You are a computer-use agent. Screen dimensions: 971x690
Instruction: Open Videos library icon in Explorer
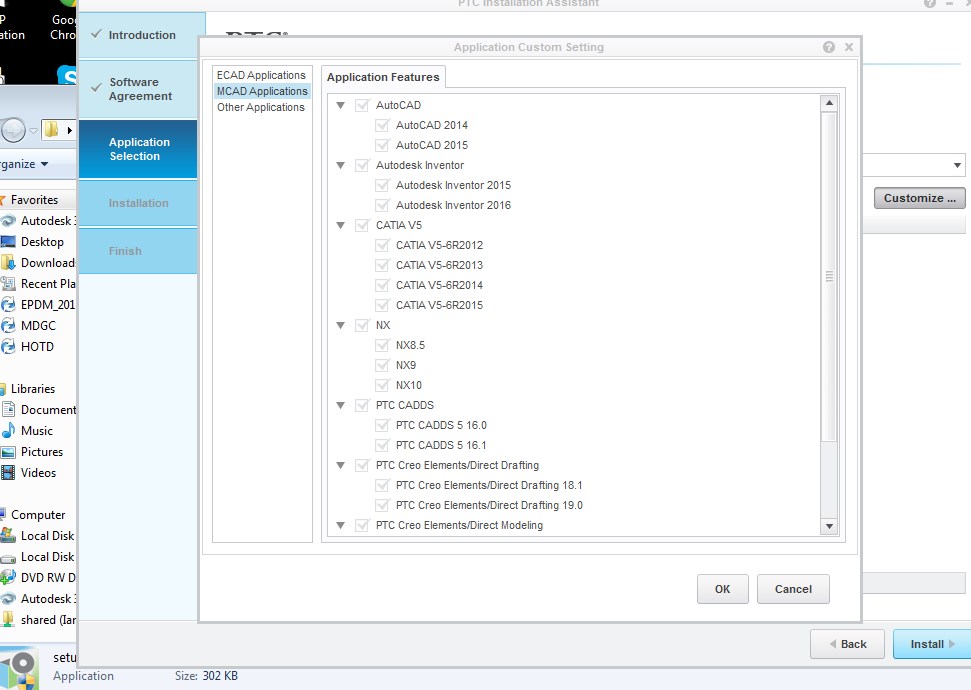8,473
